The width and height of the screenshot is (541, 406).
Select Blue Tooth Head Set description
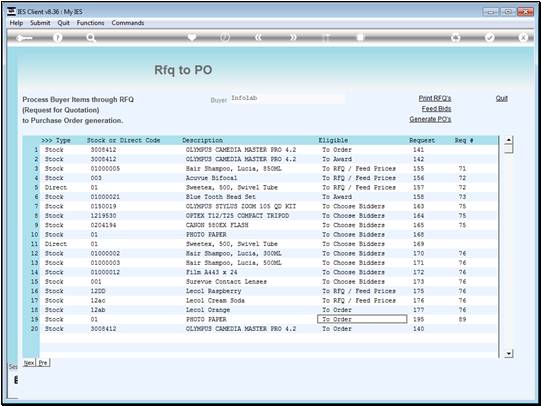tap(220, 197)
